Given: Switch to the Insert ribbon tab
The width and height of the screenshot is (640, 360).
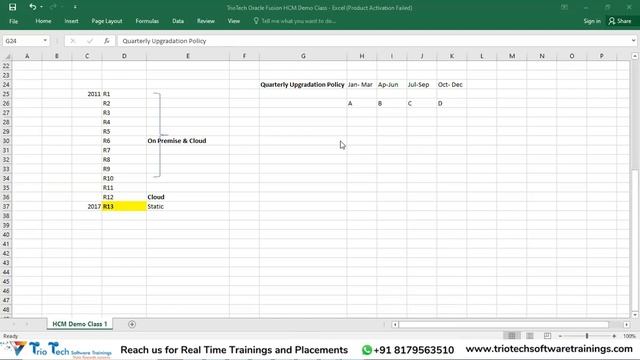Looking at the screenshot, I should (x=71, y=21).
